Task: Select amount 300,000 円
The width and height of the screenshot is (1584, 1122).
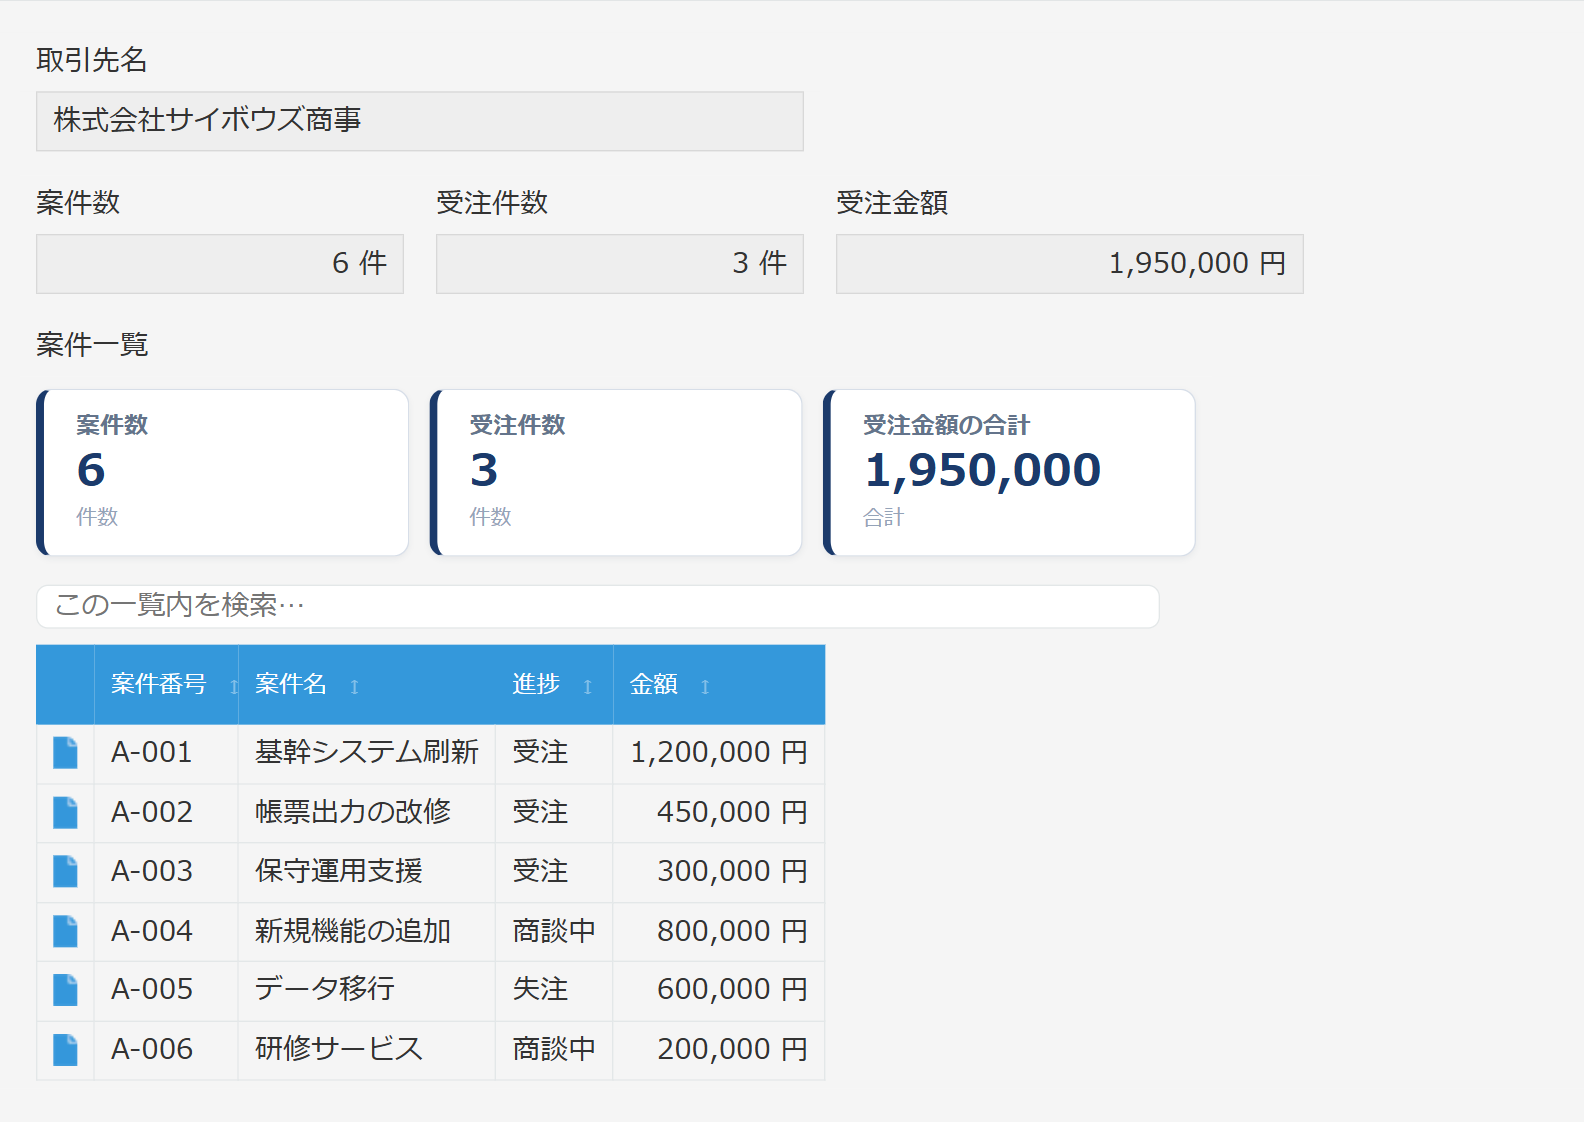Action: (719, 872)
